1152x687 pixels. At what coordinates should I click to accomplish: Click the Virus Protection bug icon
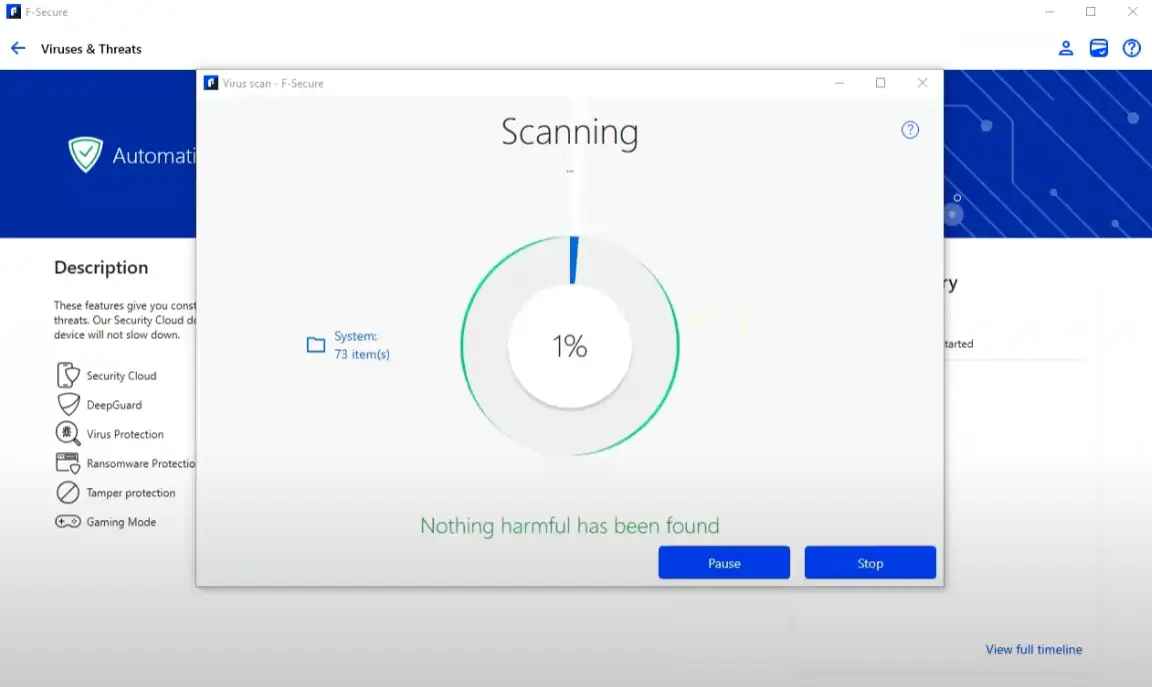pyautogui.click(x=68, y=434)
